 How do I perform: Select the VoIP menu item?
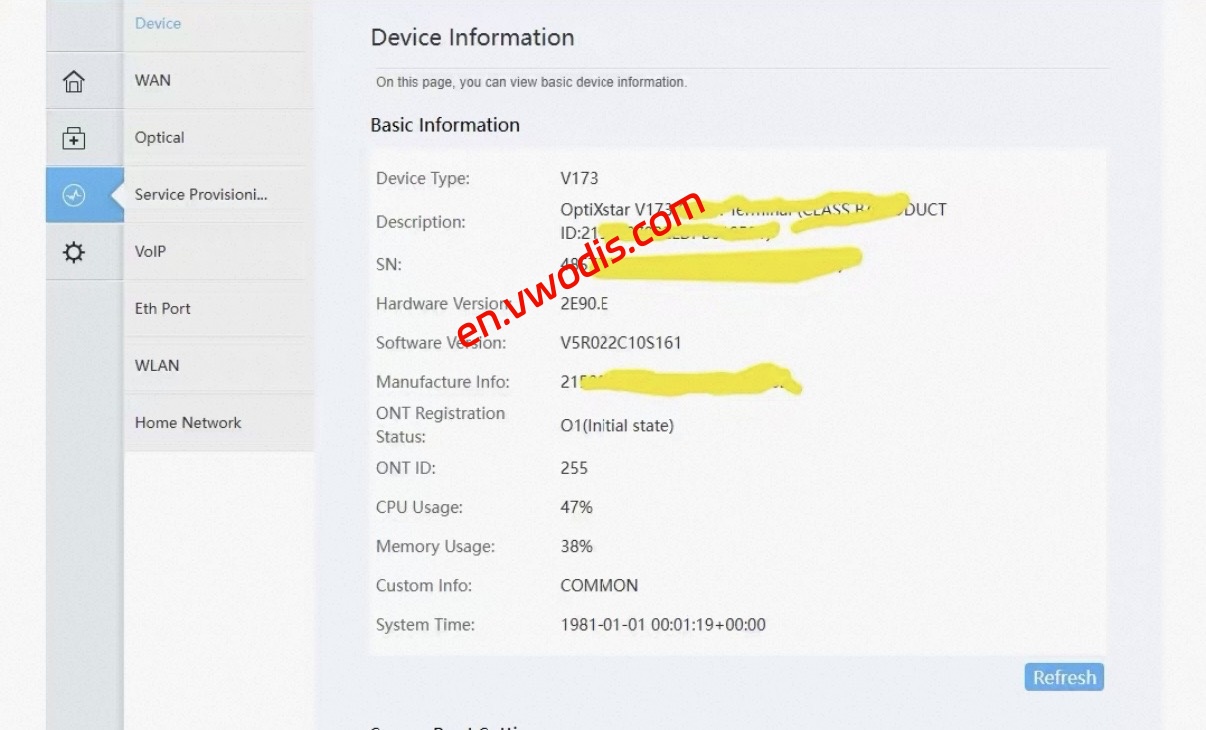(x=150, y=251)
